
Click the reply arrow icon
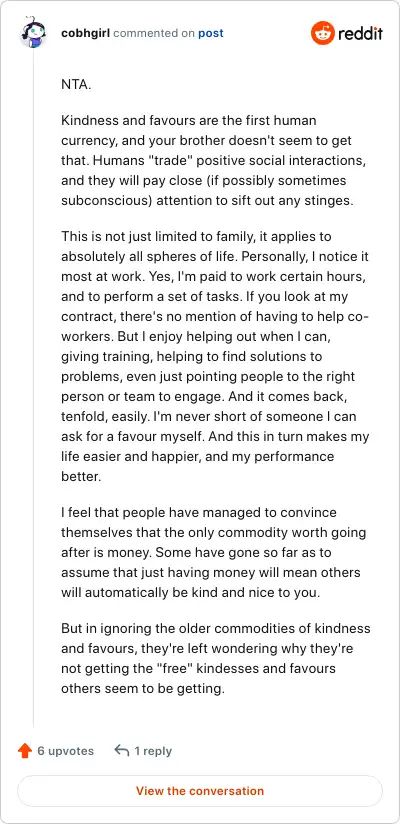point(121,750)
